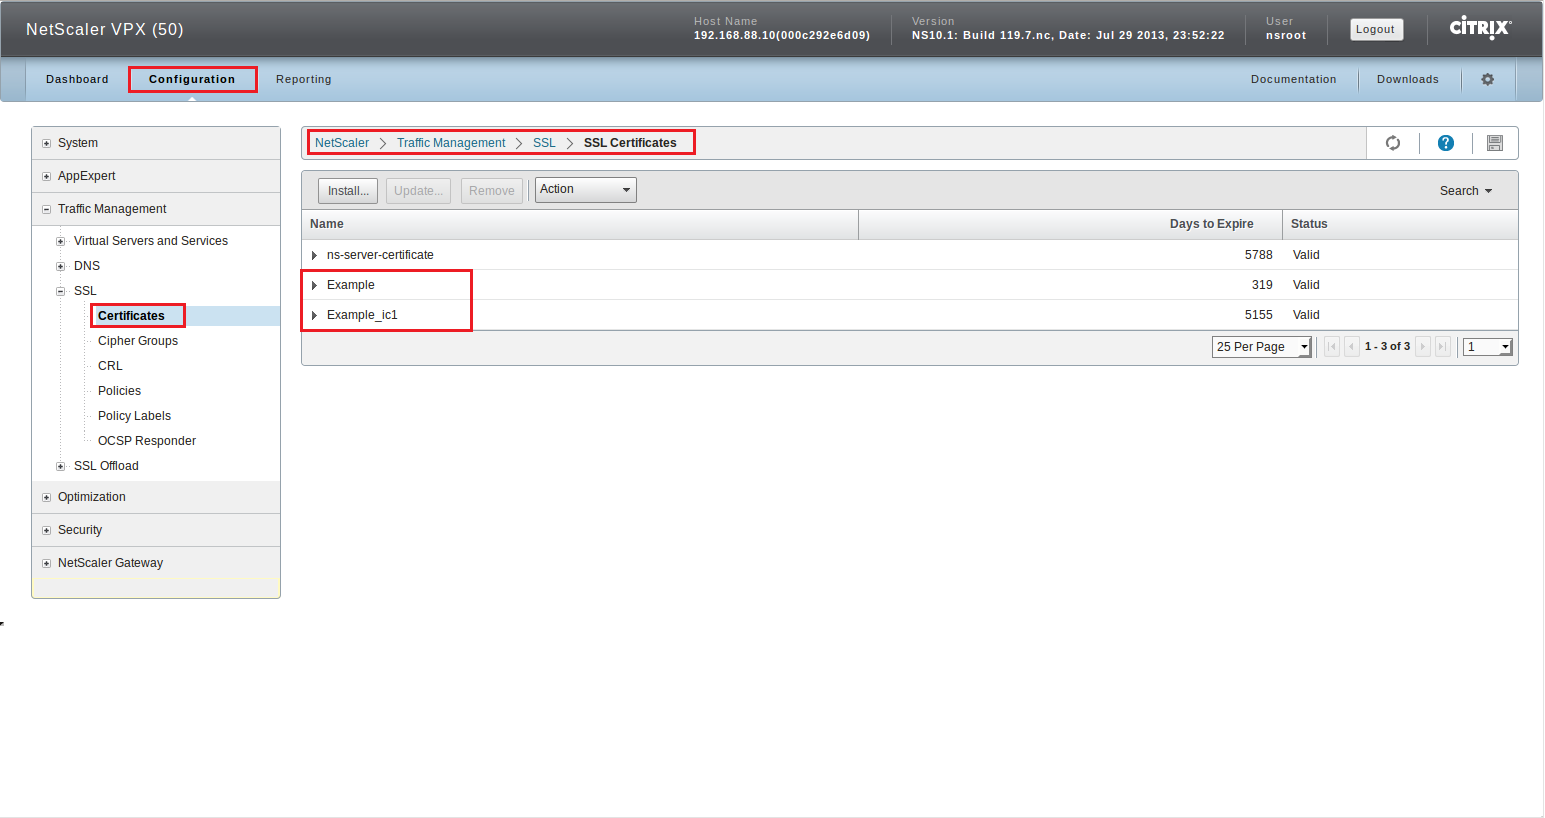1545x818 pixels.
Task: Expand the DNS tree node
Action: coord(61,266)
